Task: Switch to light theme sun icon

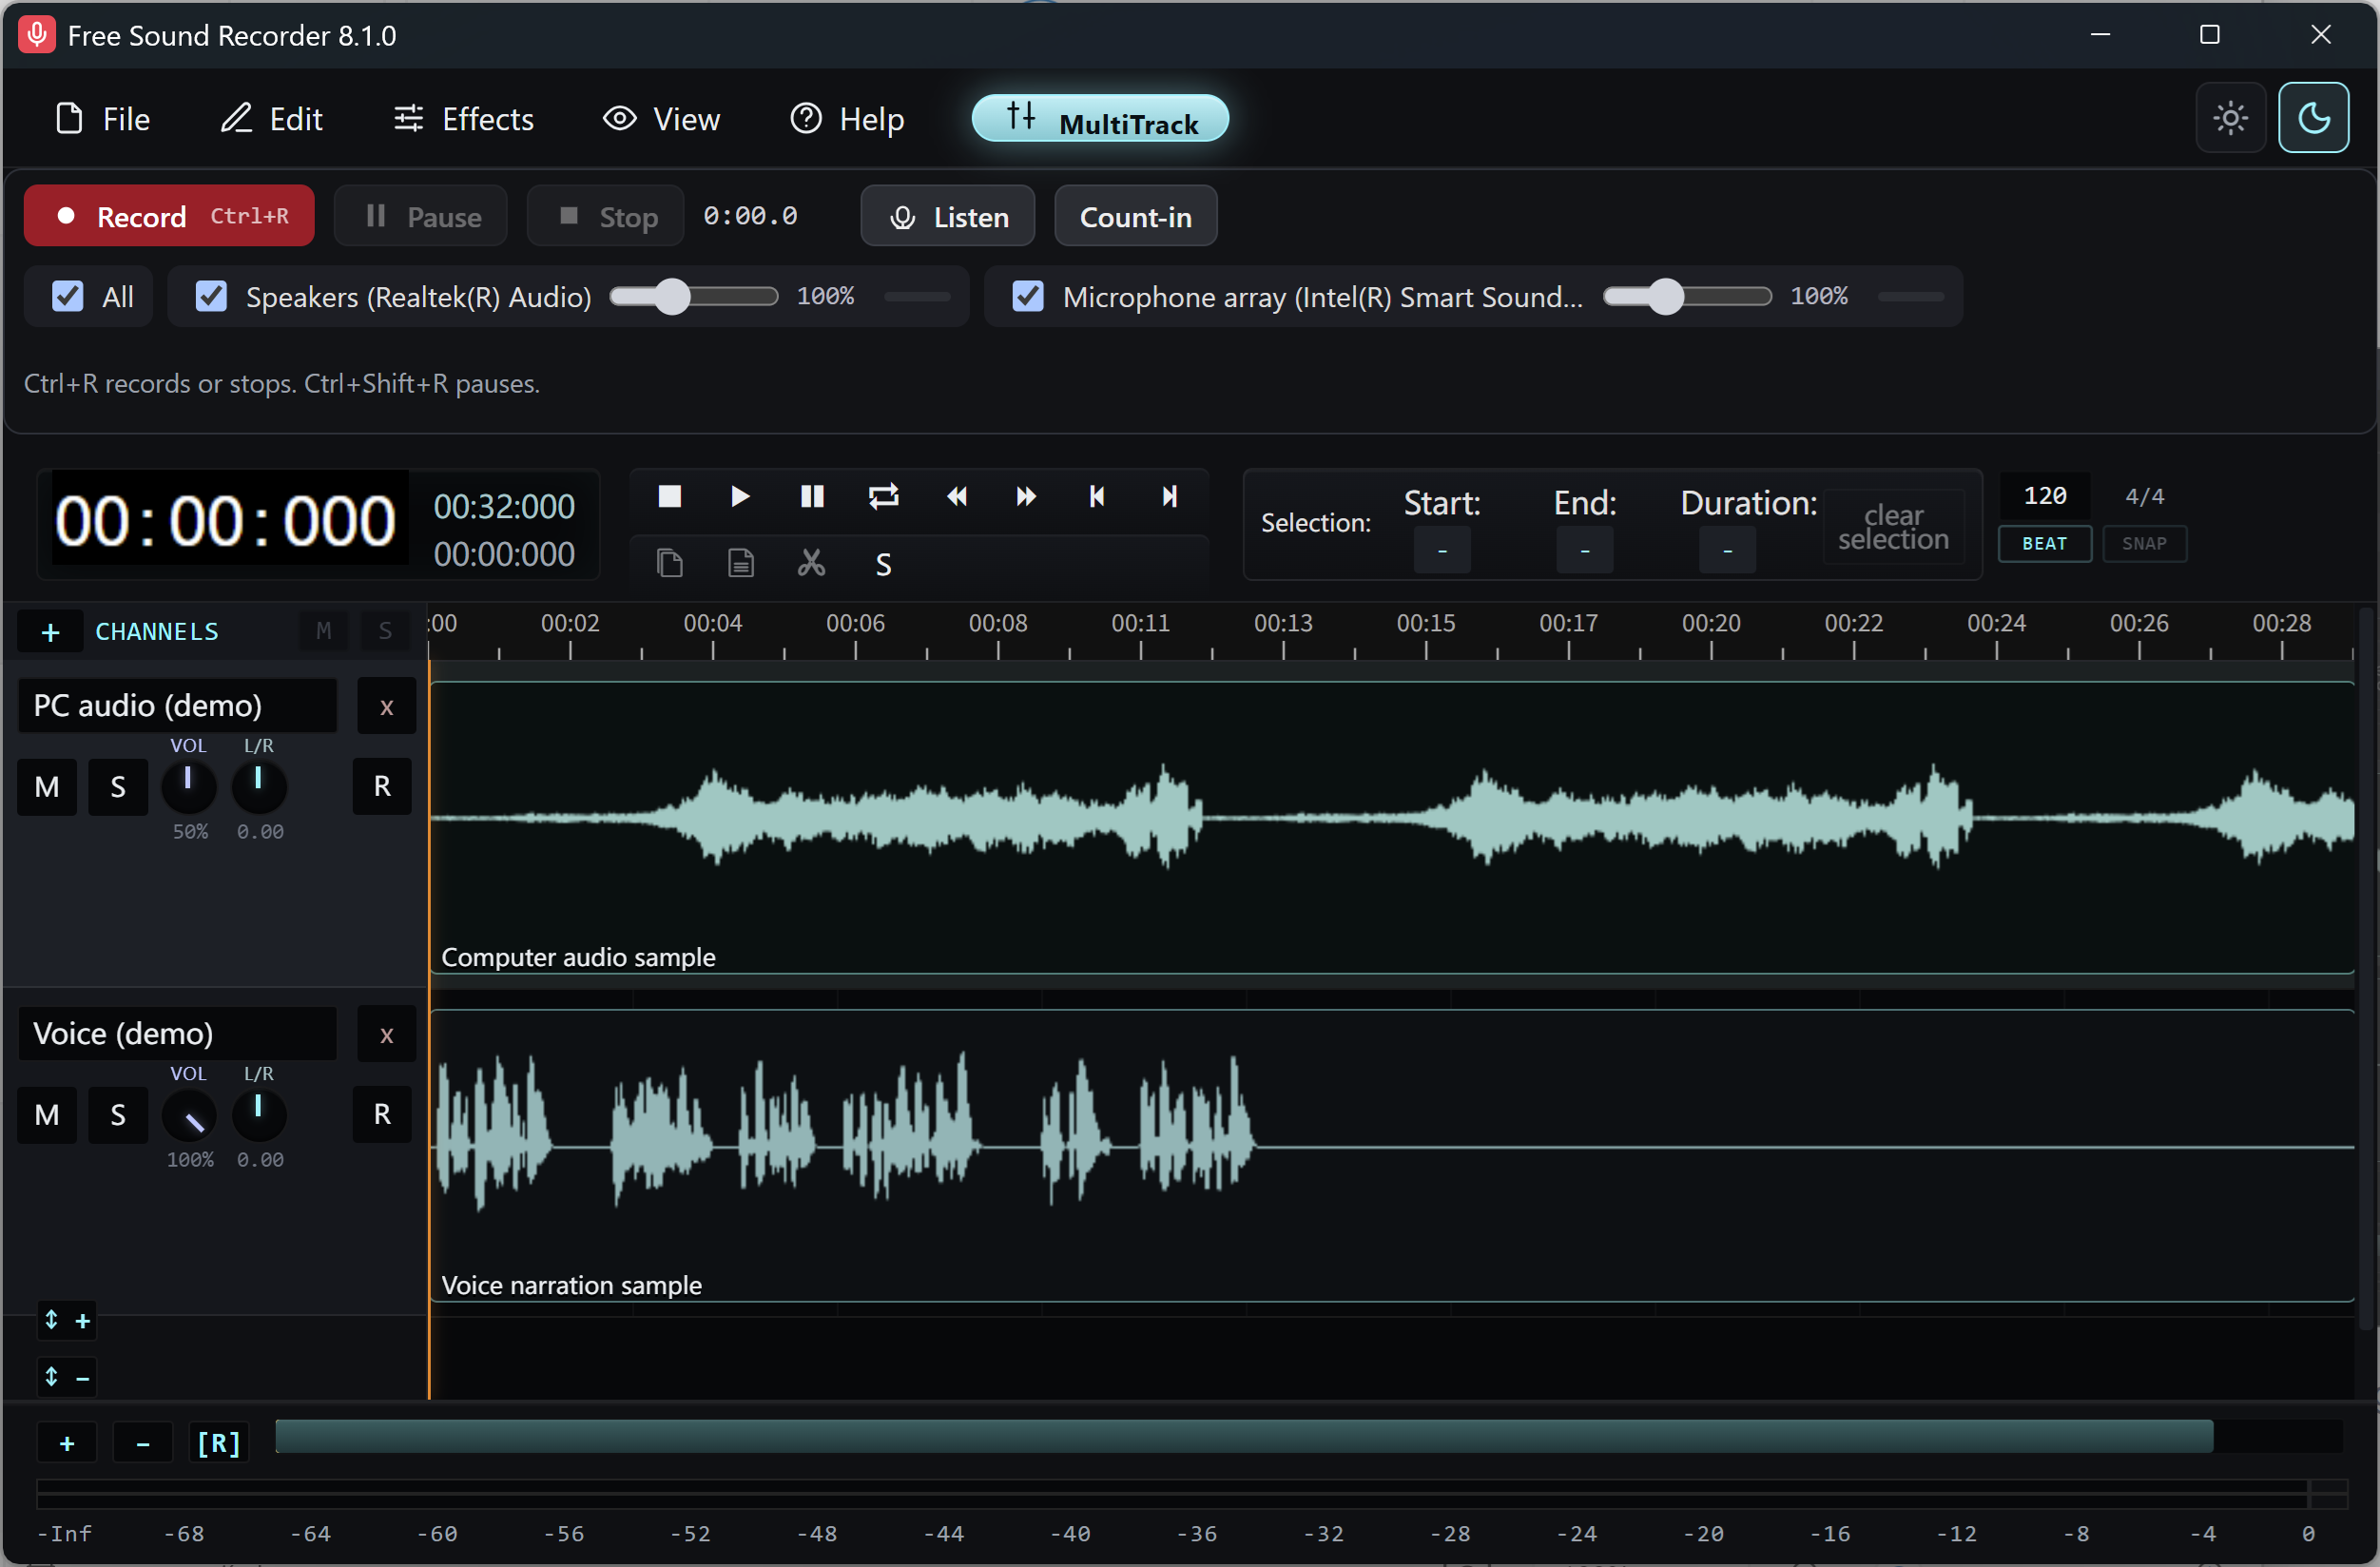Action: [x=2230, y=118]
